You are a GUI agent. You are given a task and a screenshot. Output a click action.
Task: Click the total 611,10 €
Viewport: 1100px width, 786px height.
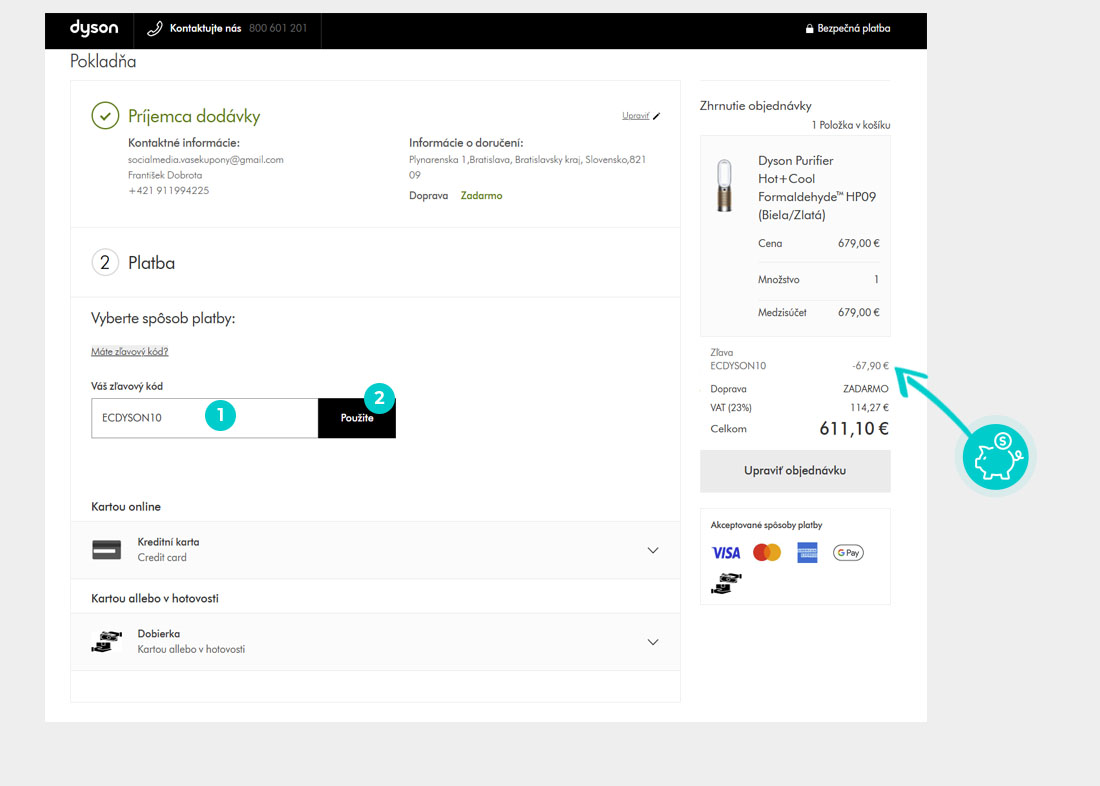point(854,429)
